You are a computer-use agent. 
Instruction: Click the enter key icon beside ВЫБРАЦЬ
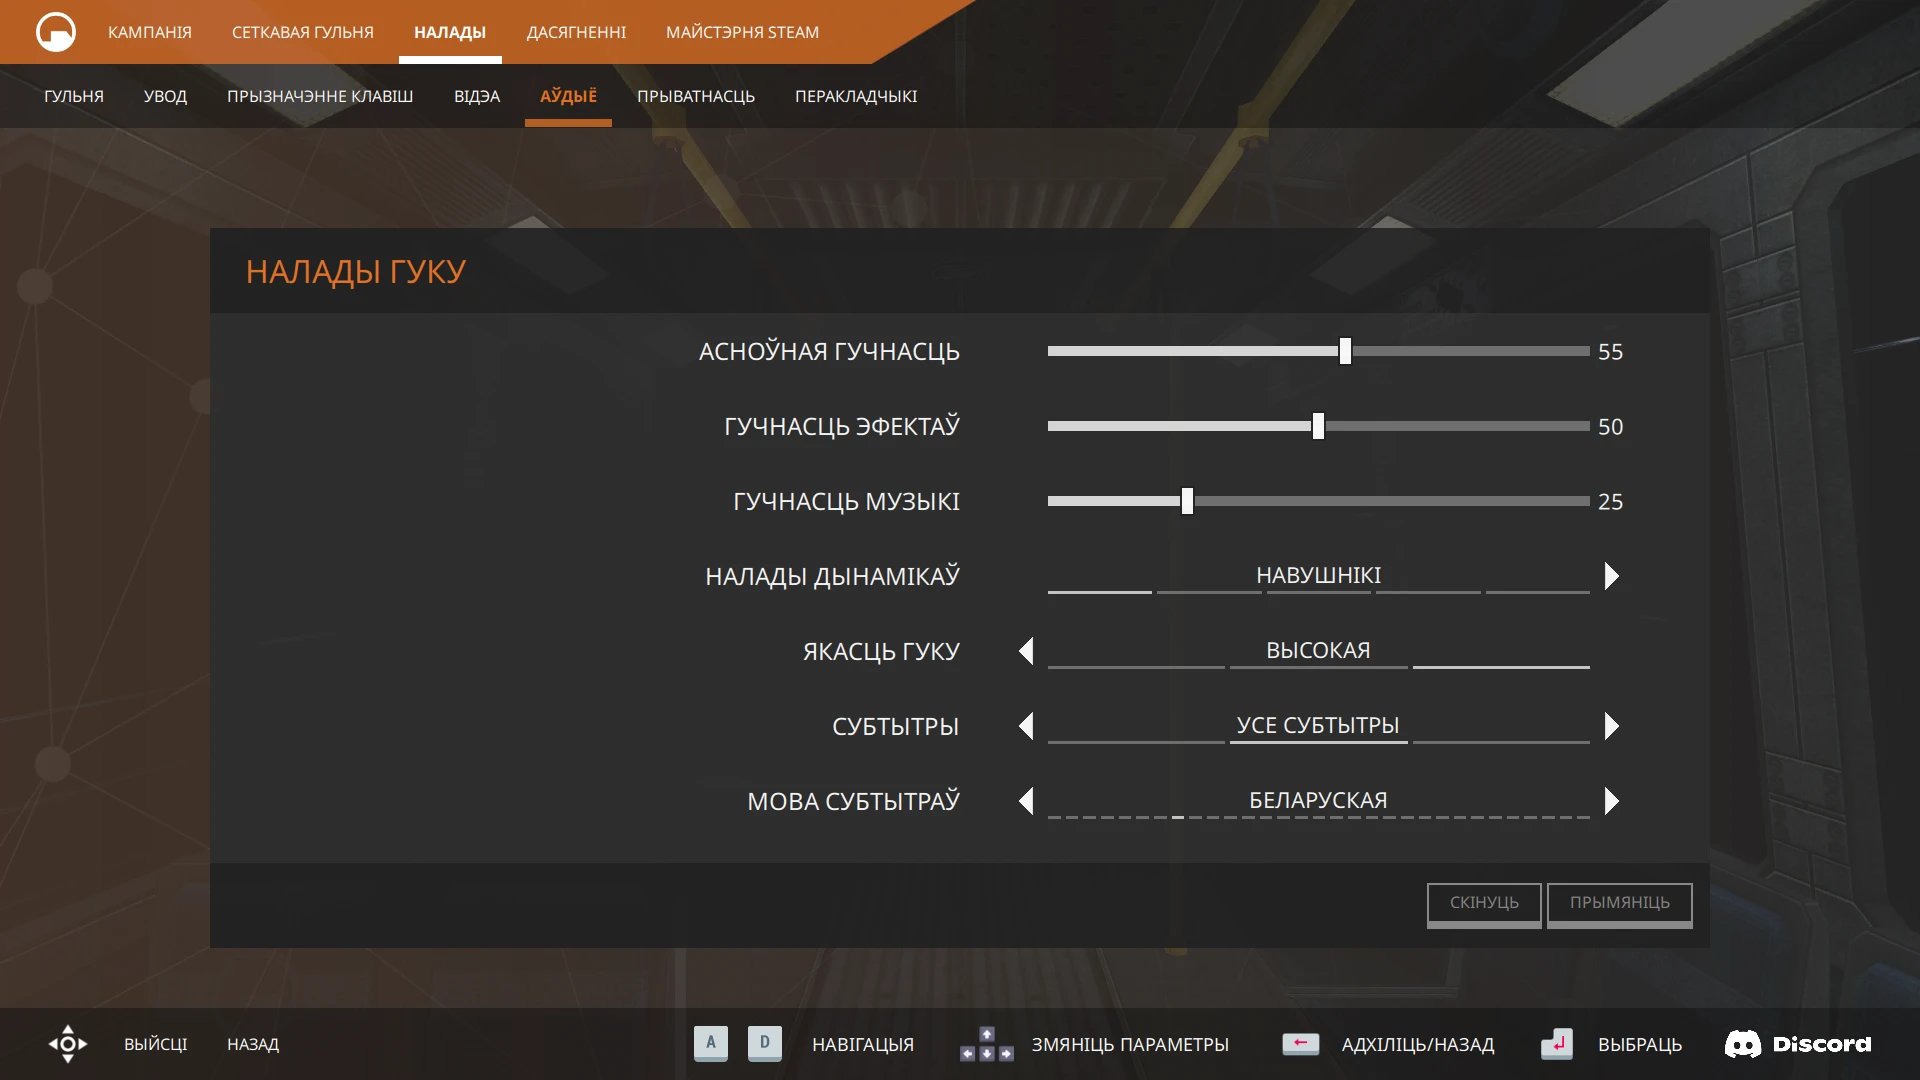(1557, 1044)
